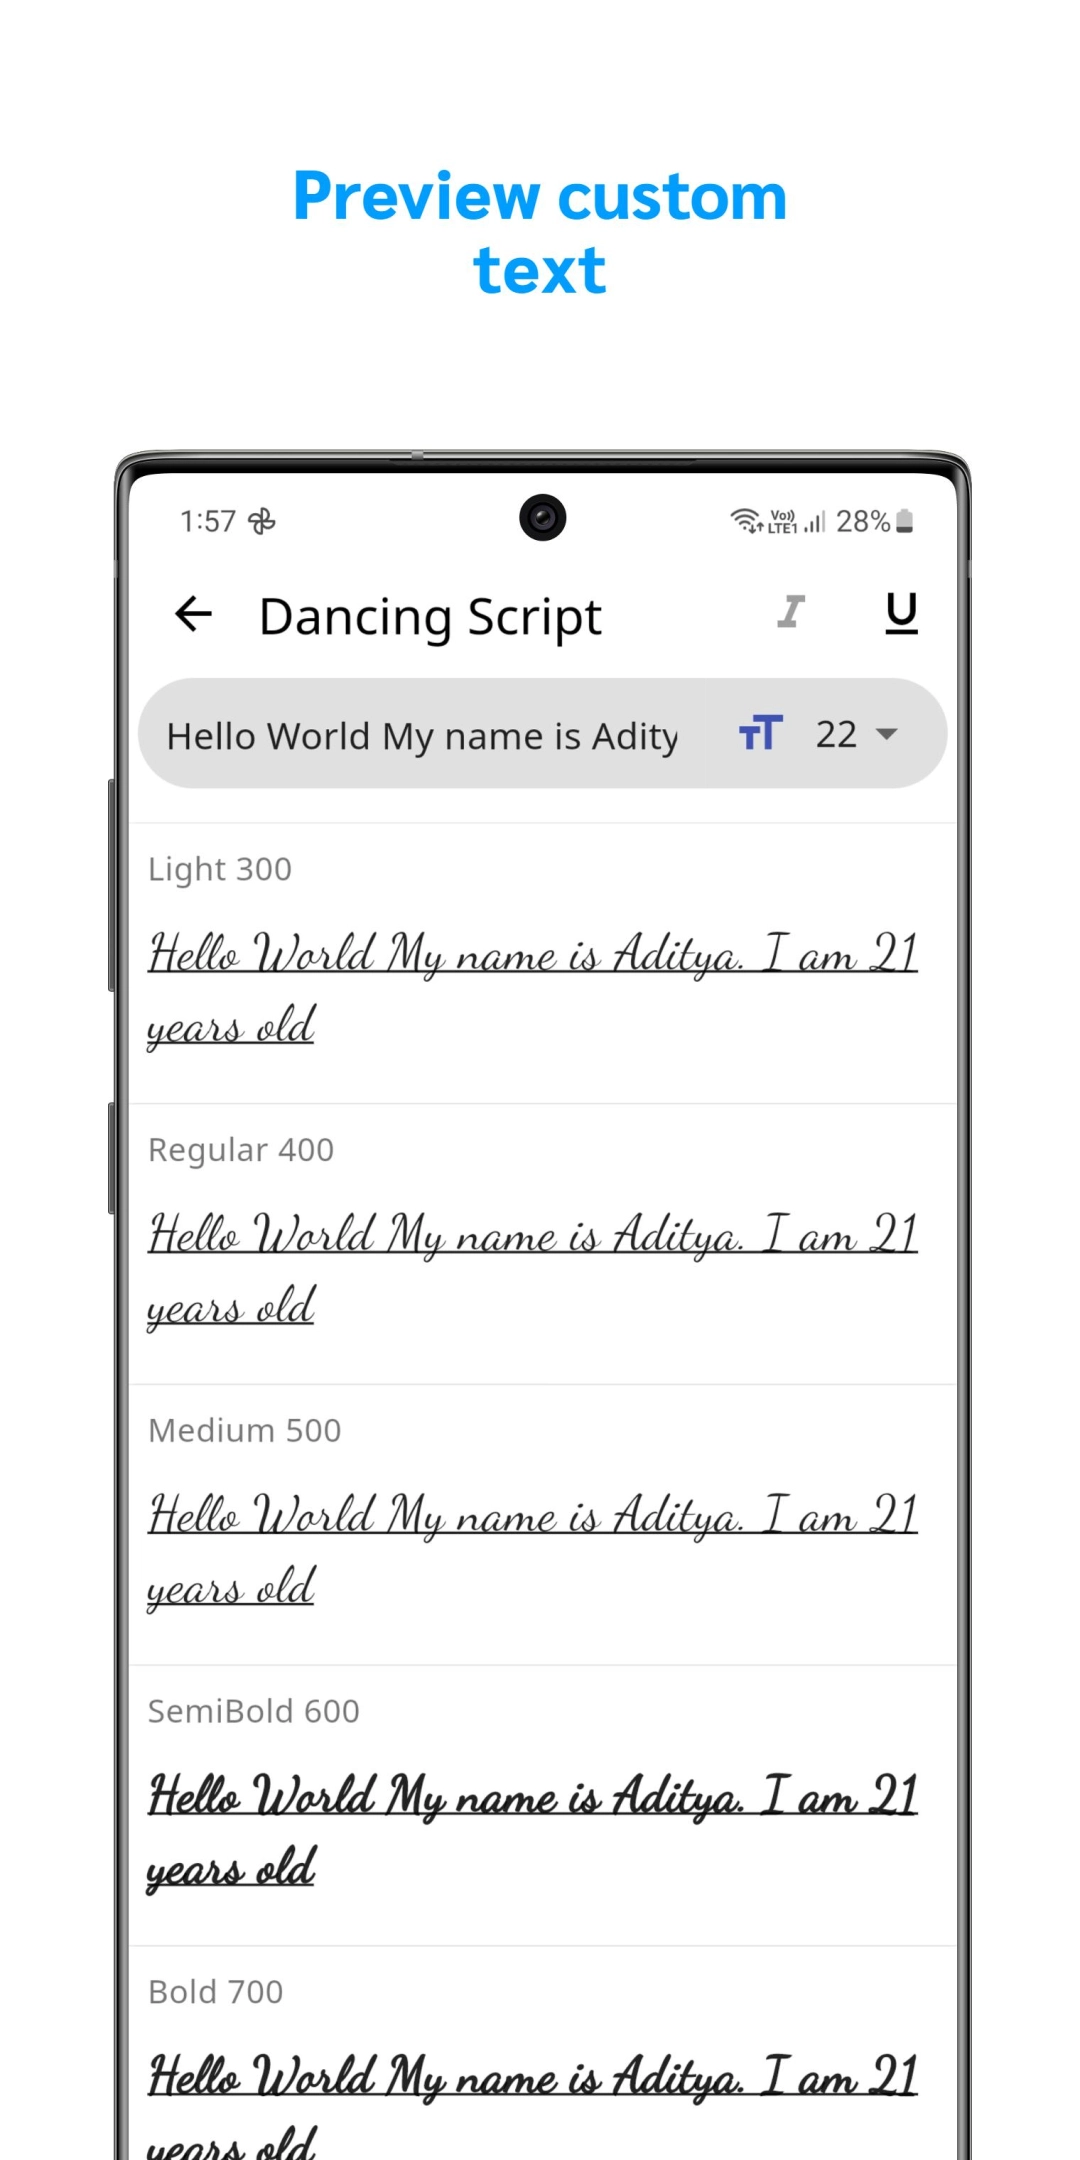1080x2160 pixels.
Task: Select the Light 300 weight label
Action: click(x=220, y=869)
